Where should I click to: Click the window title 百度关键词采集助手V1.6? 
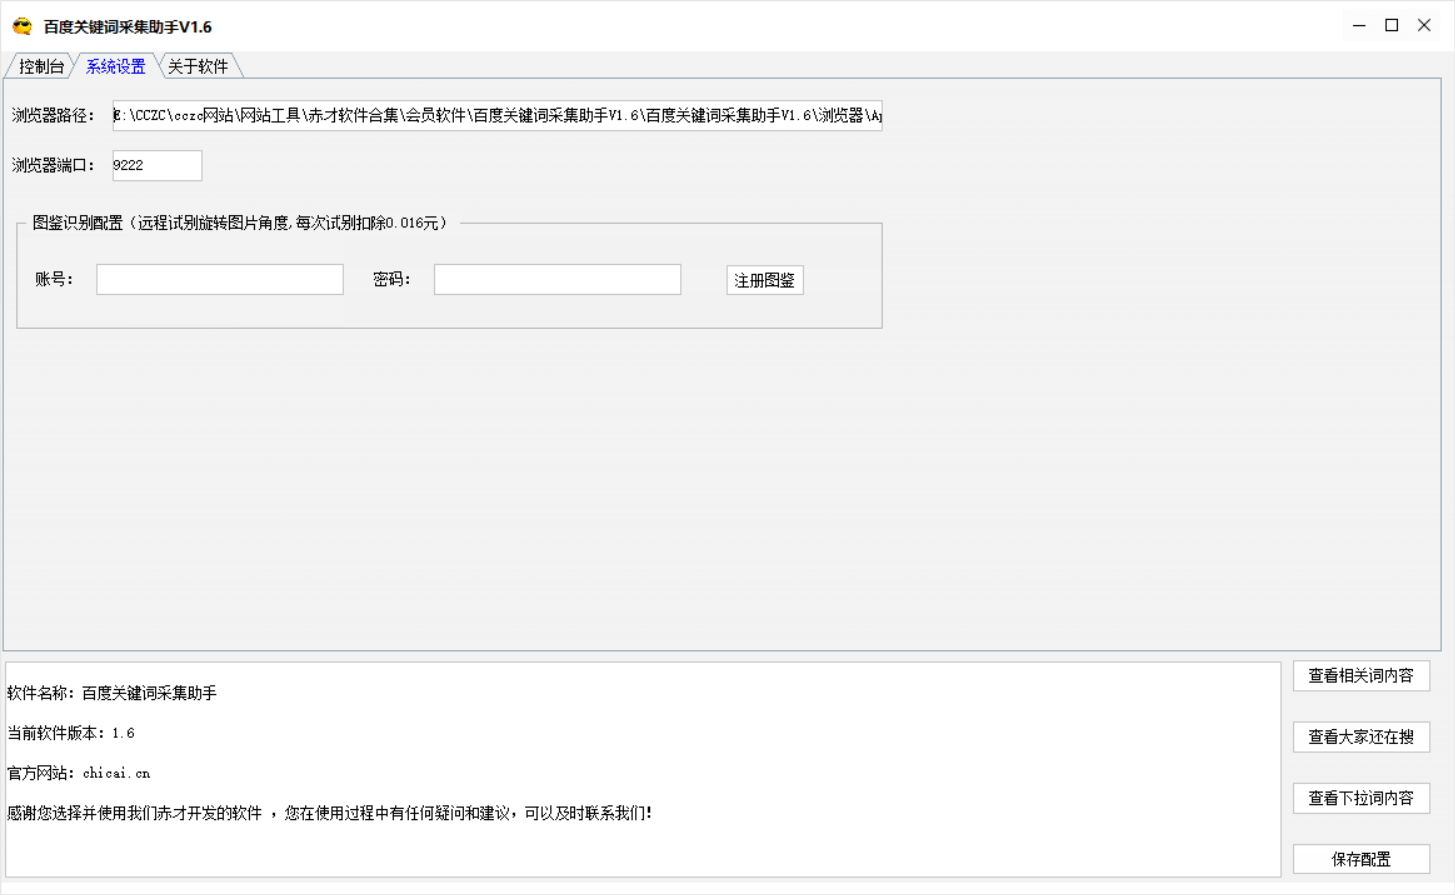tap(128, 27)
